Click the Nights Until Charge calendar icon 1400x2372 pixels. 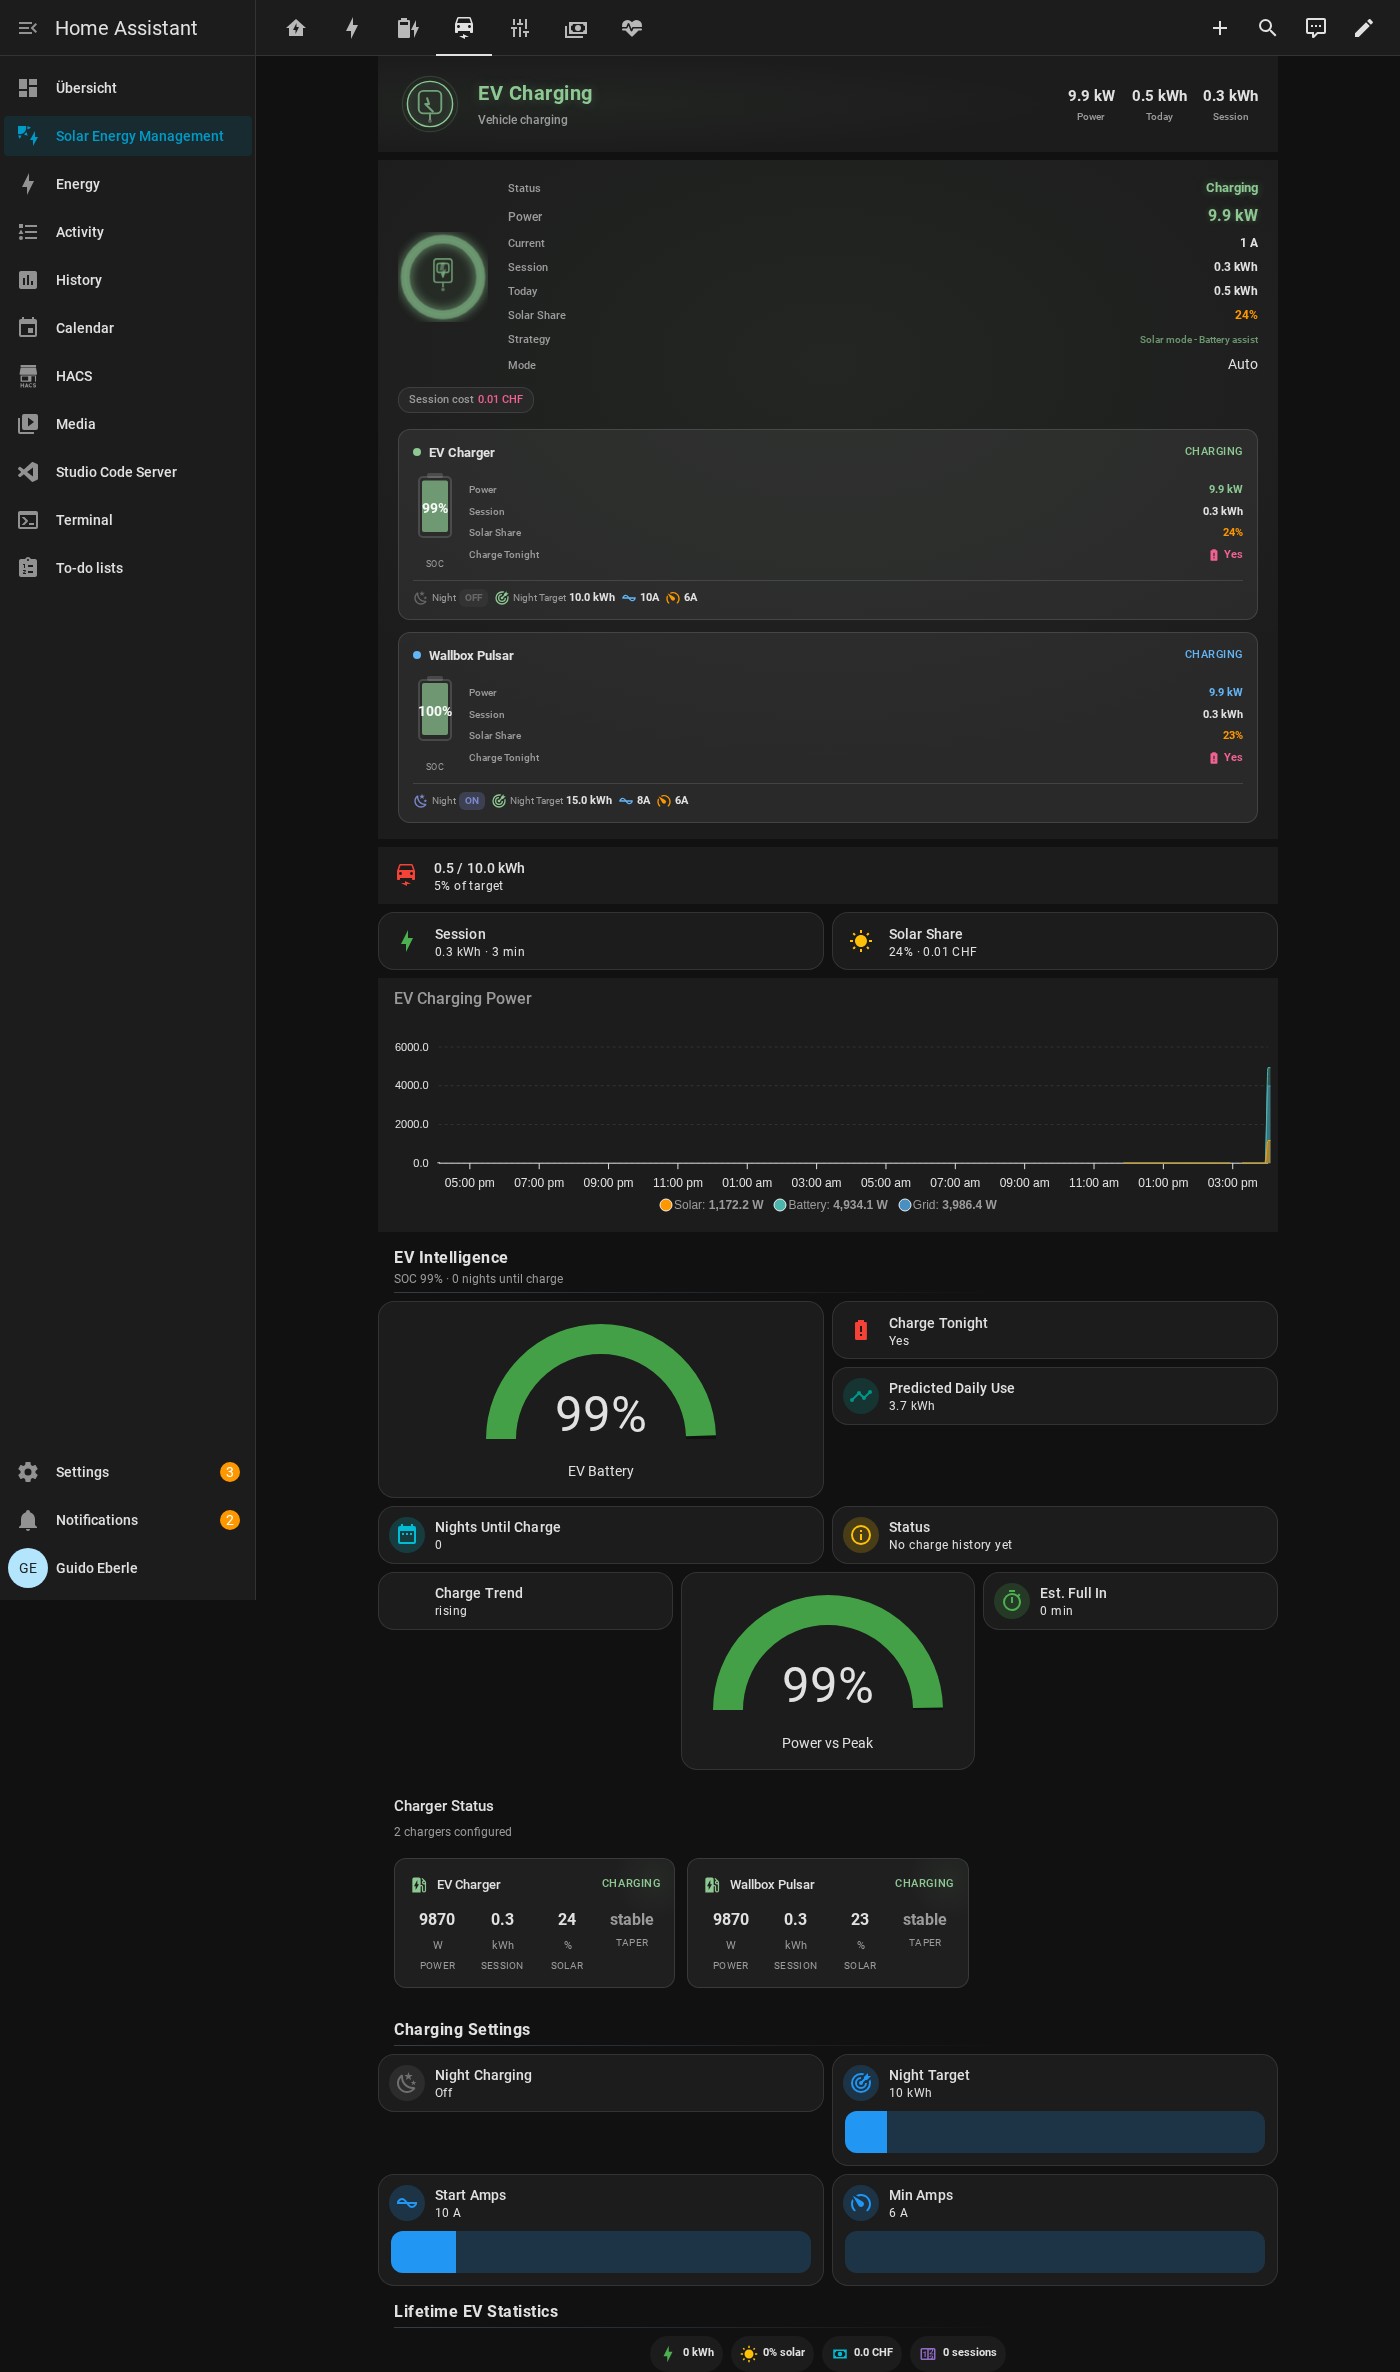(x=407, y=1535)
